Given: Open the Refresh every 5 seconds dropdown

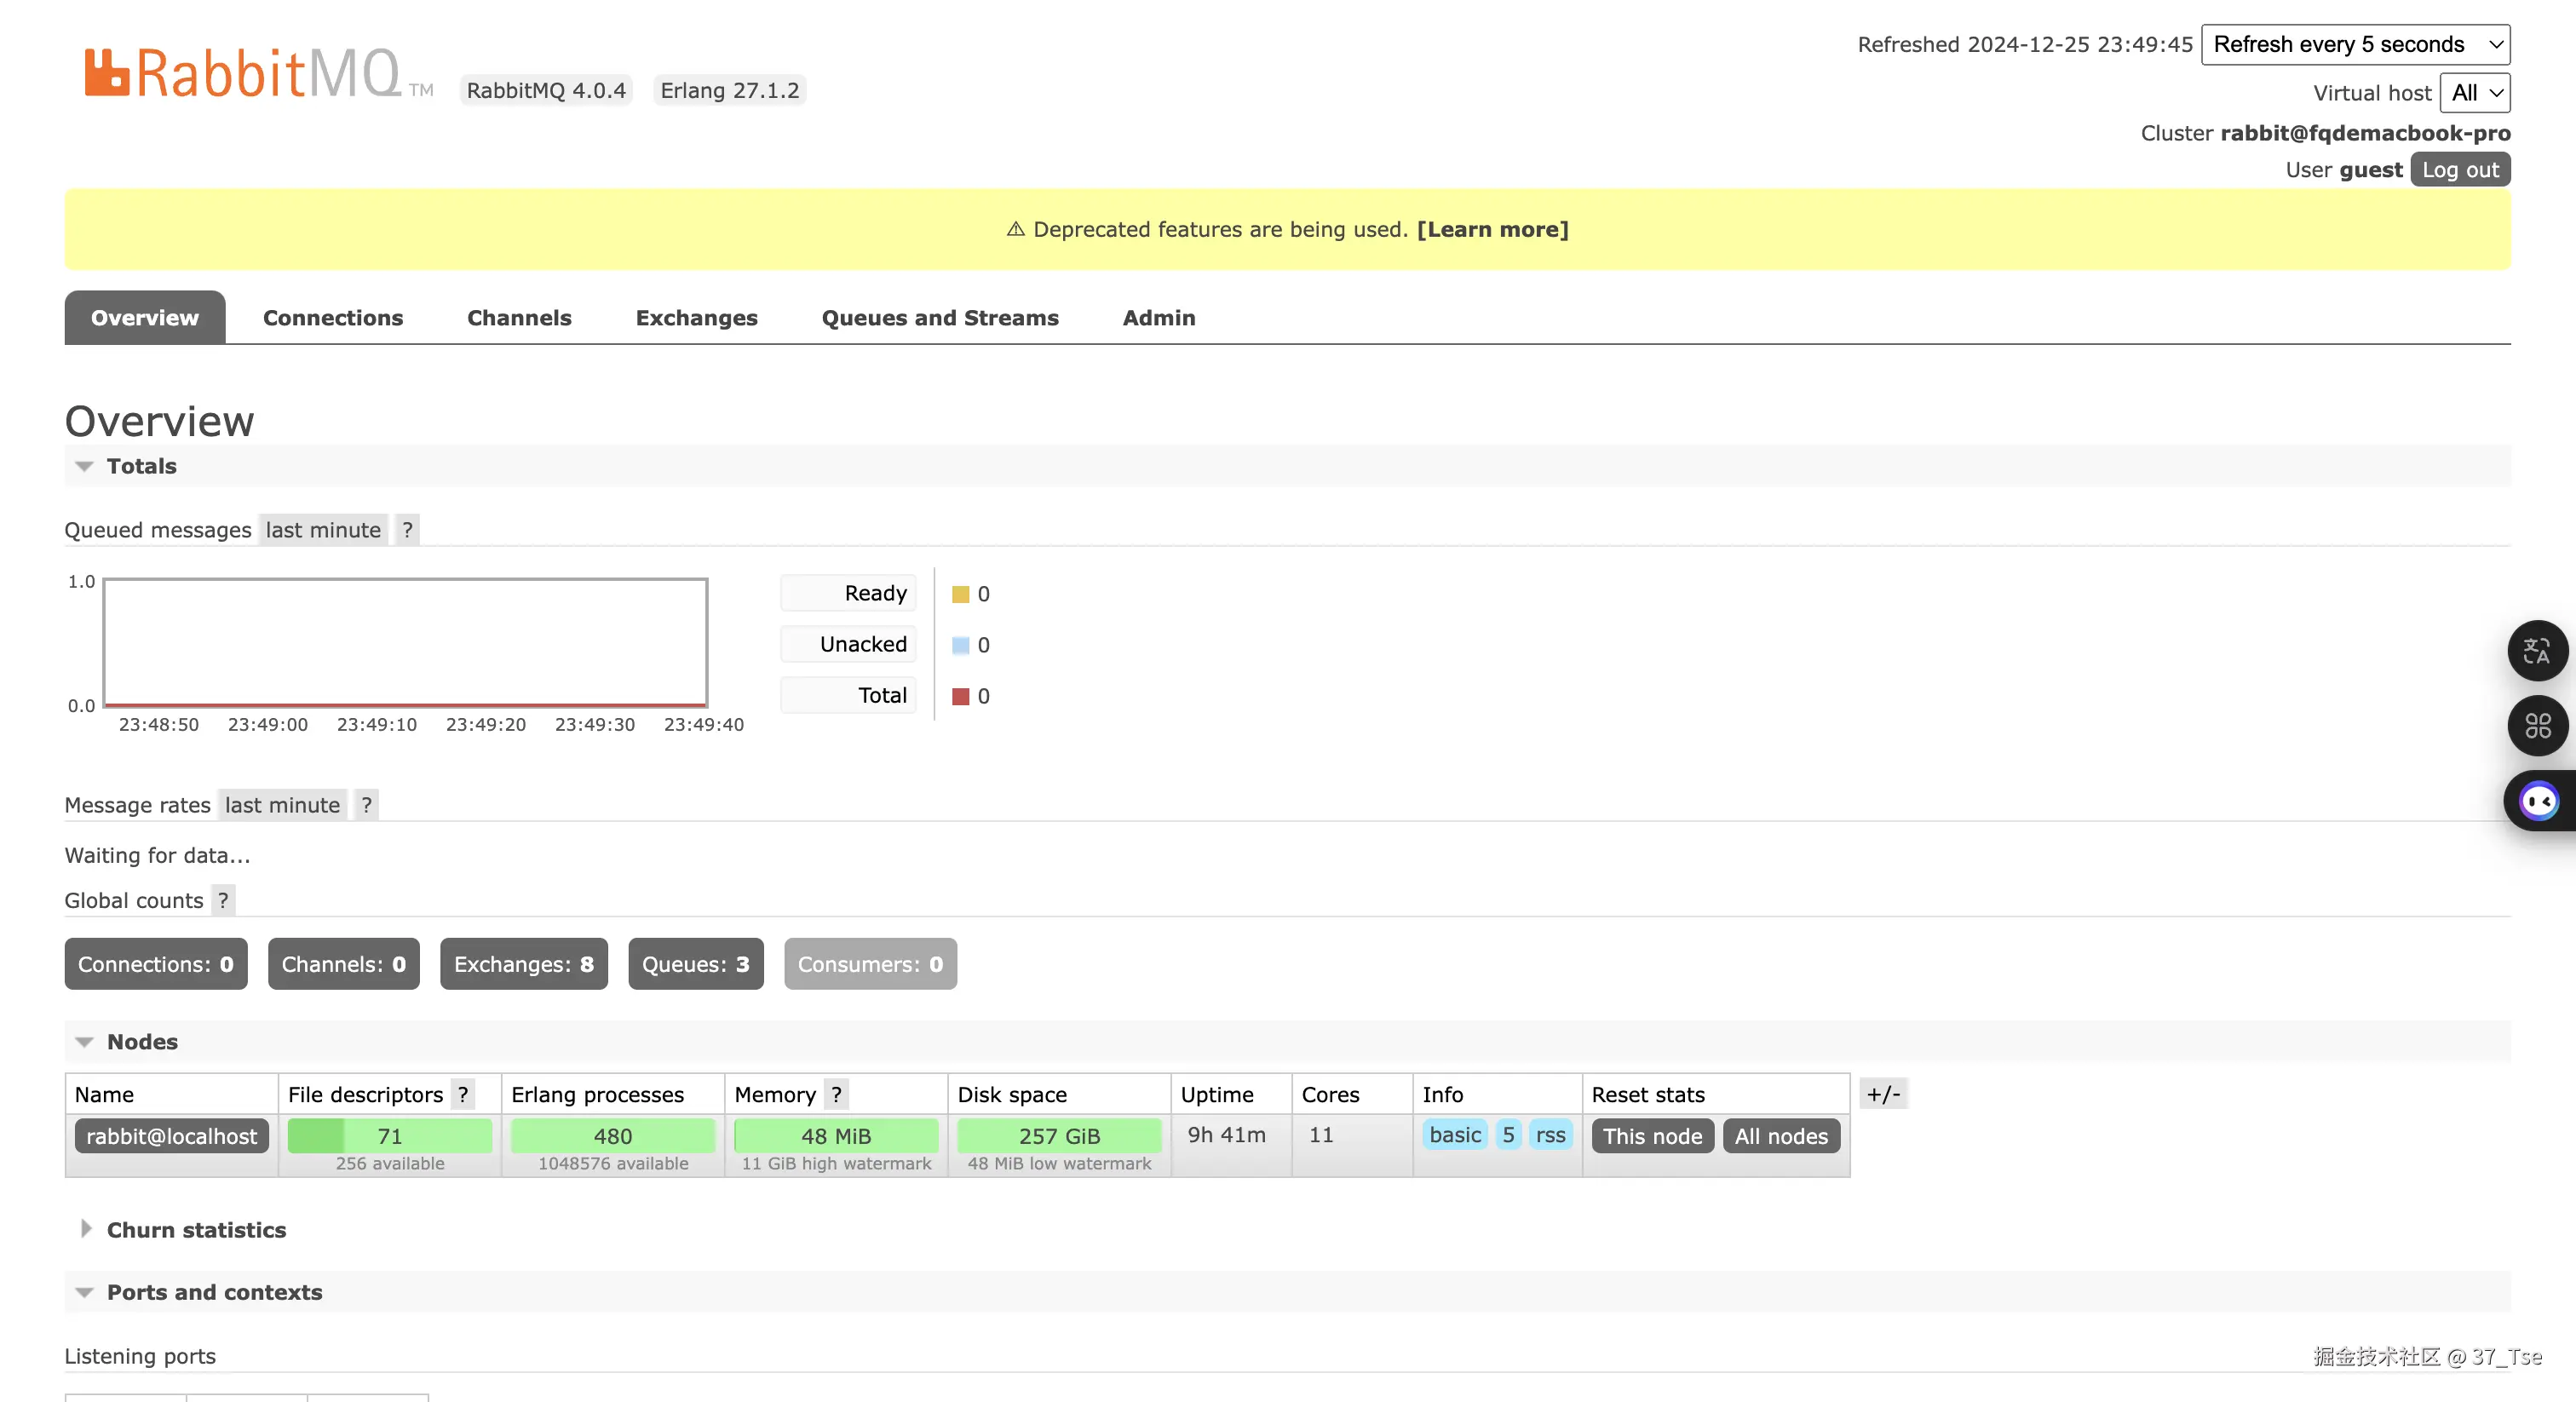Looking at the screenshot, I should point(2355,44).
